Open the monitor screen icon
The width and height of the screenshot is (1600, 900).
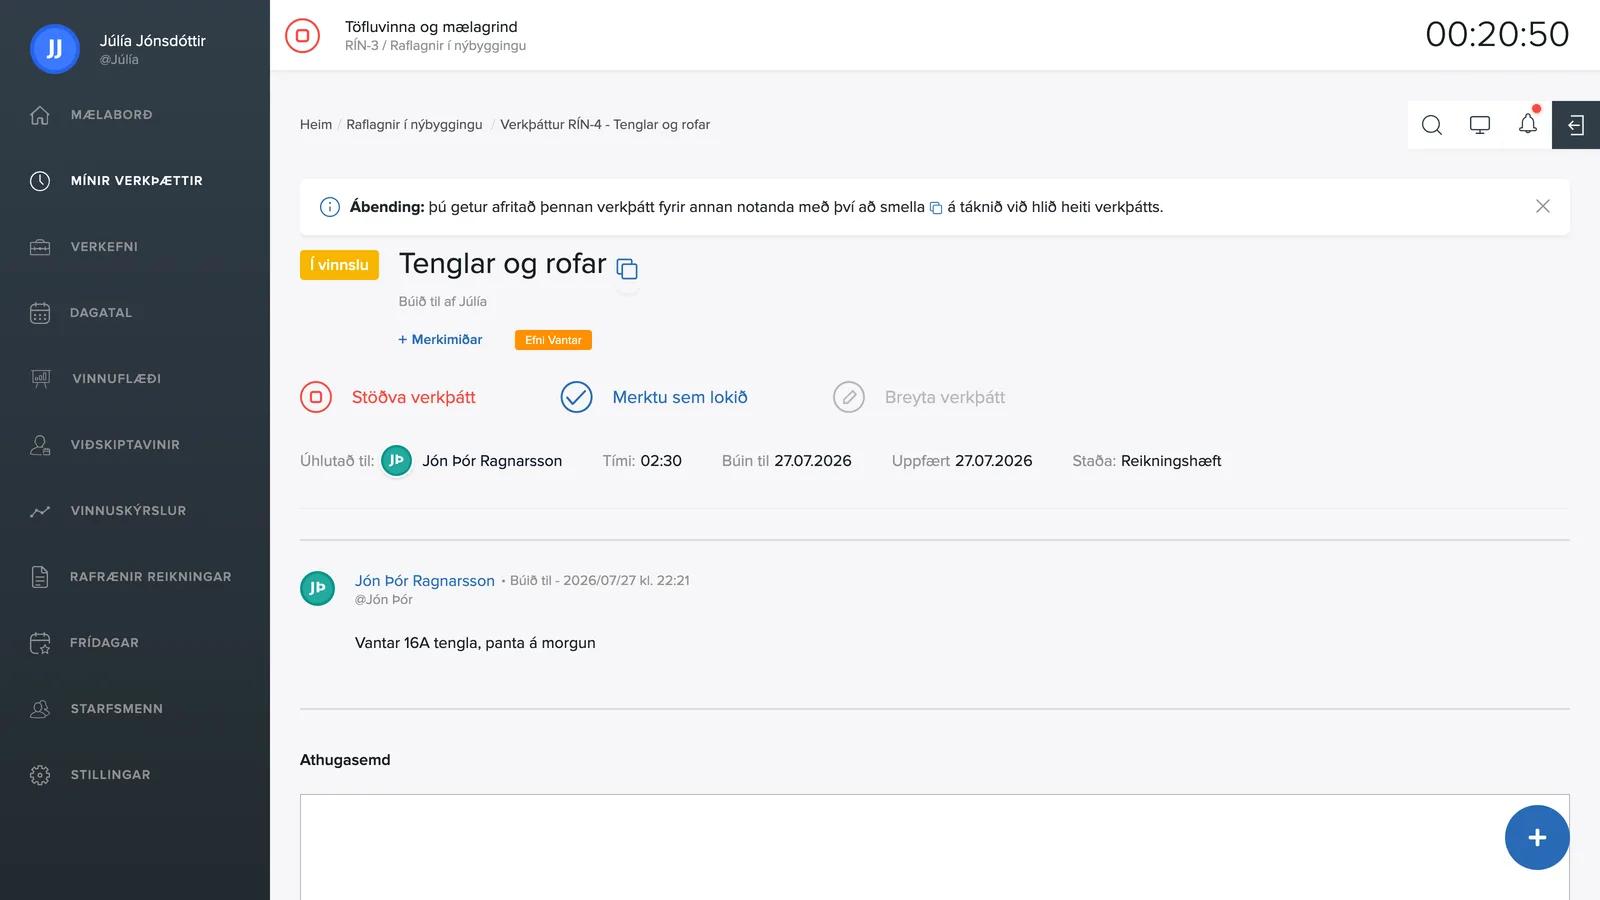[x=1480, y=125]
